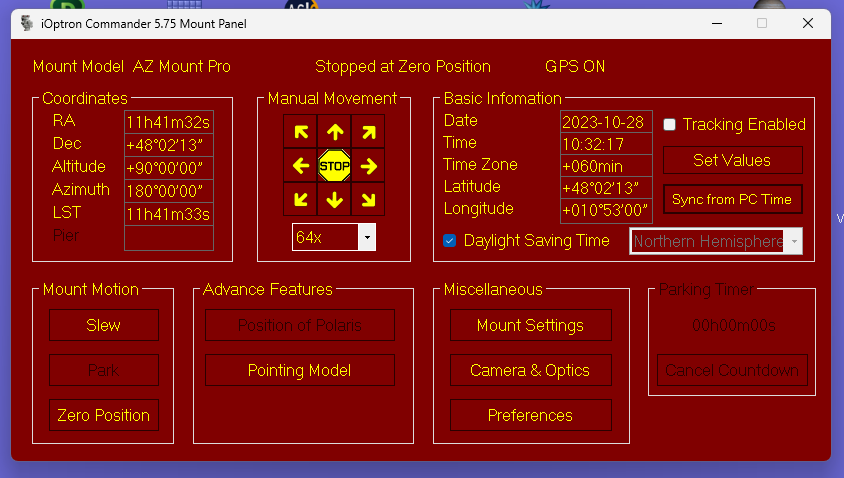Click the GPS ON status text

[575, 66]
